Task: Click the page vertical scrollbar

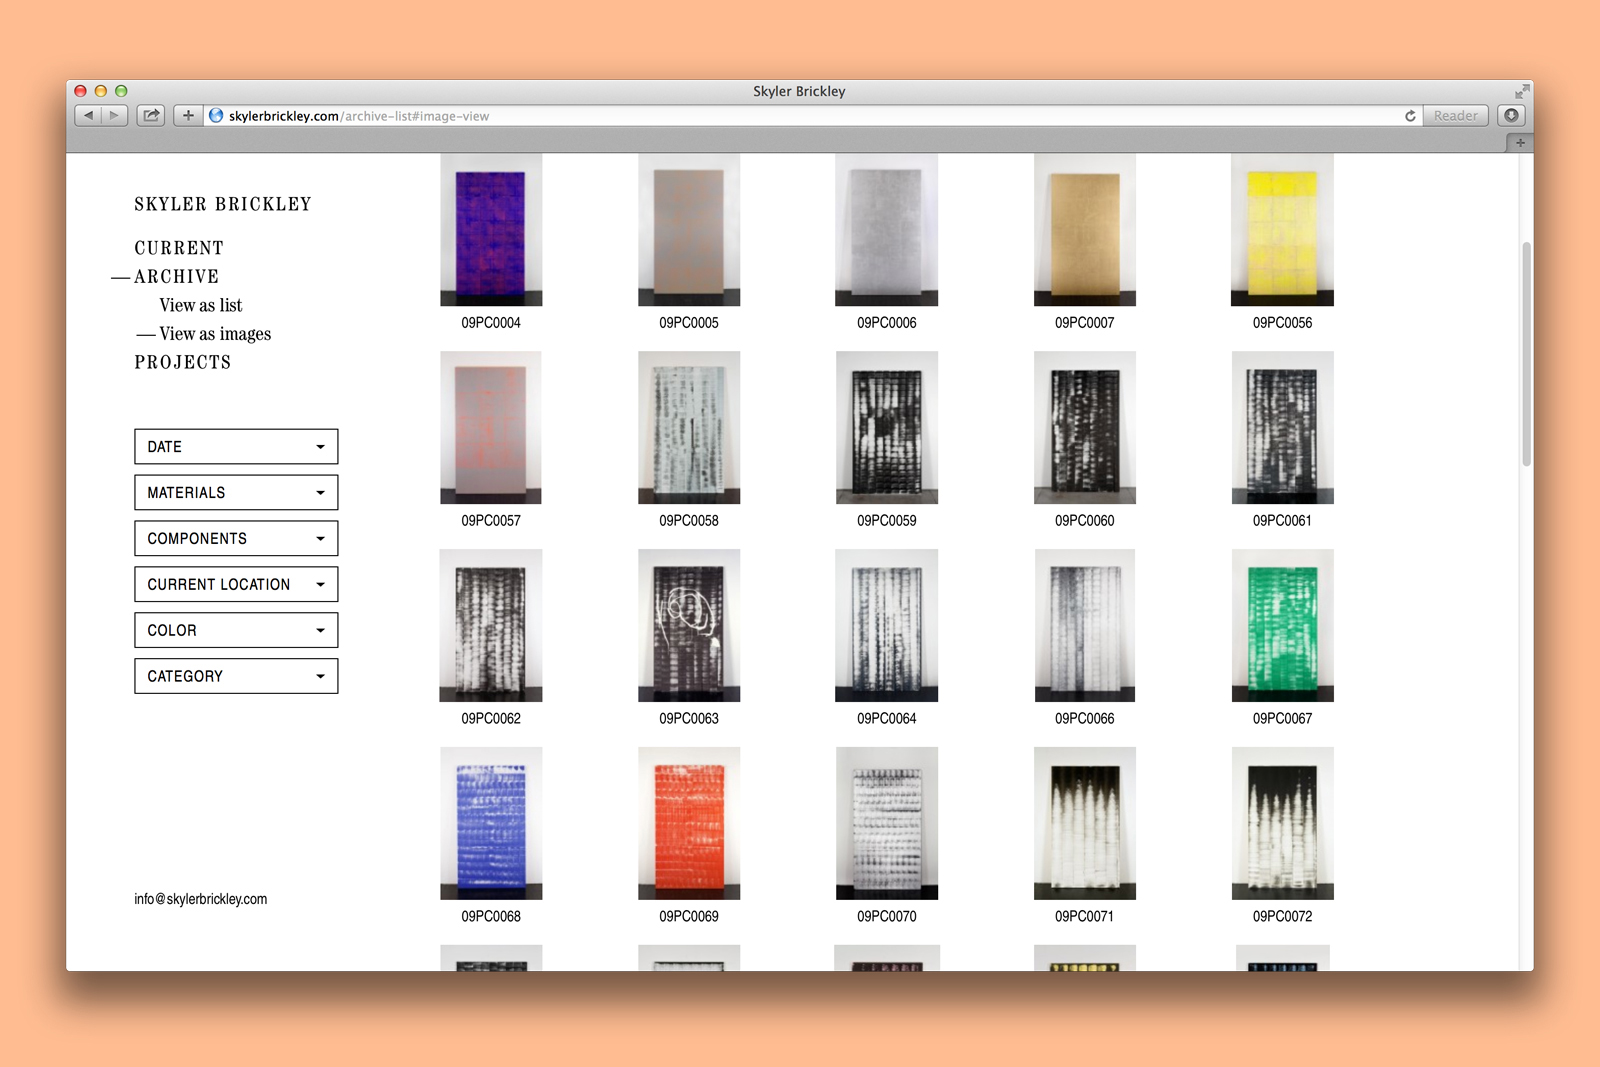Action: [1526, 354]
